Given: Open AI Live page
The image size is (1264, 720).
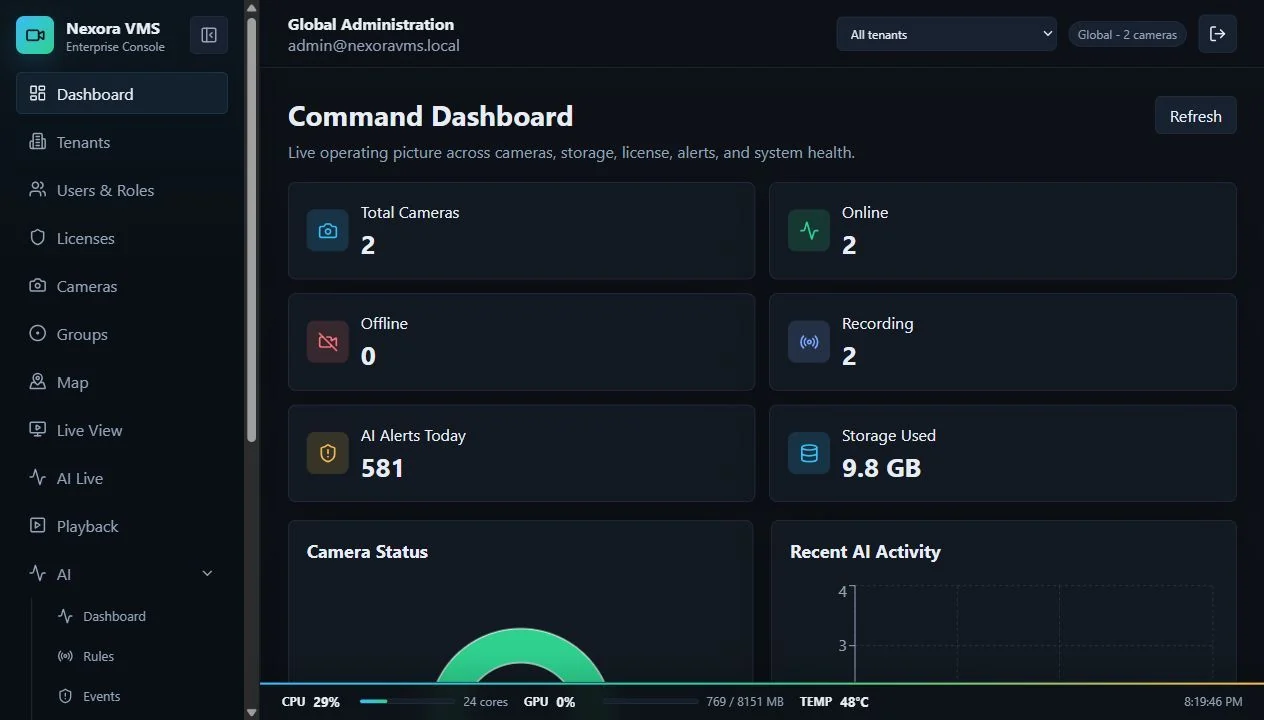Looking at the screenshot, I should [x=122, y=478].
